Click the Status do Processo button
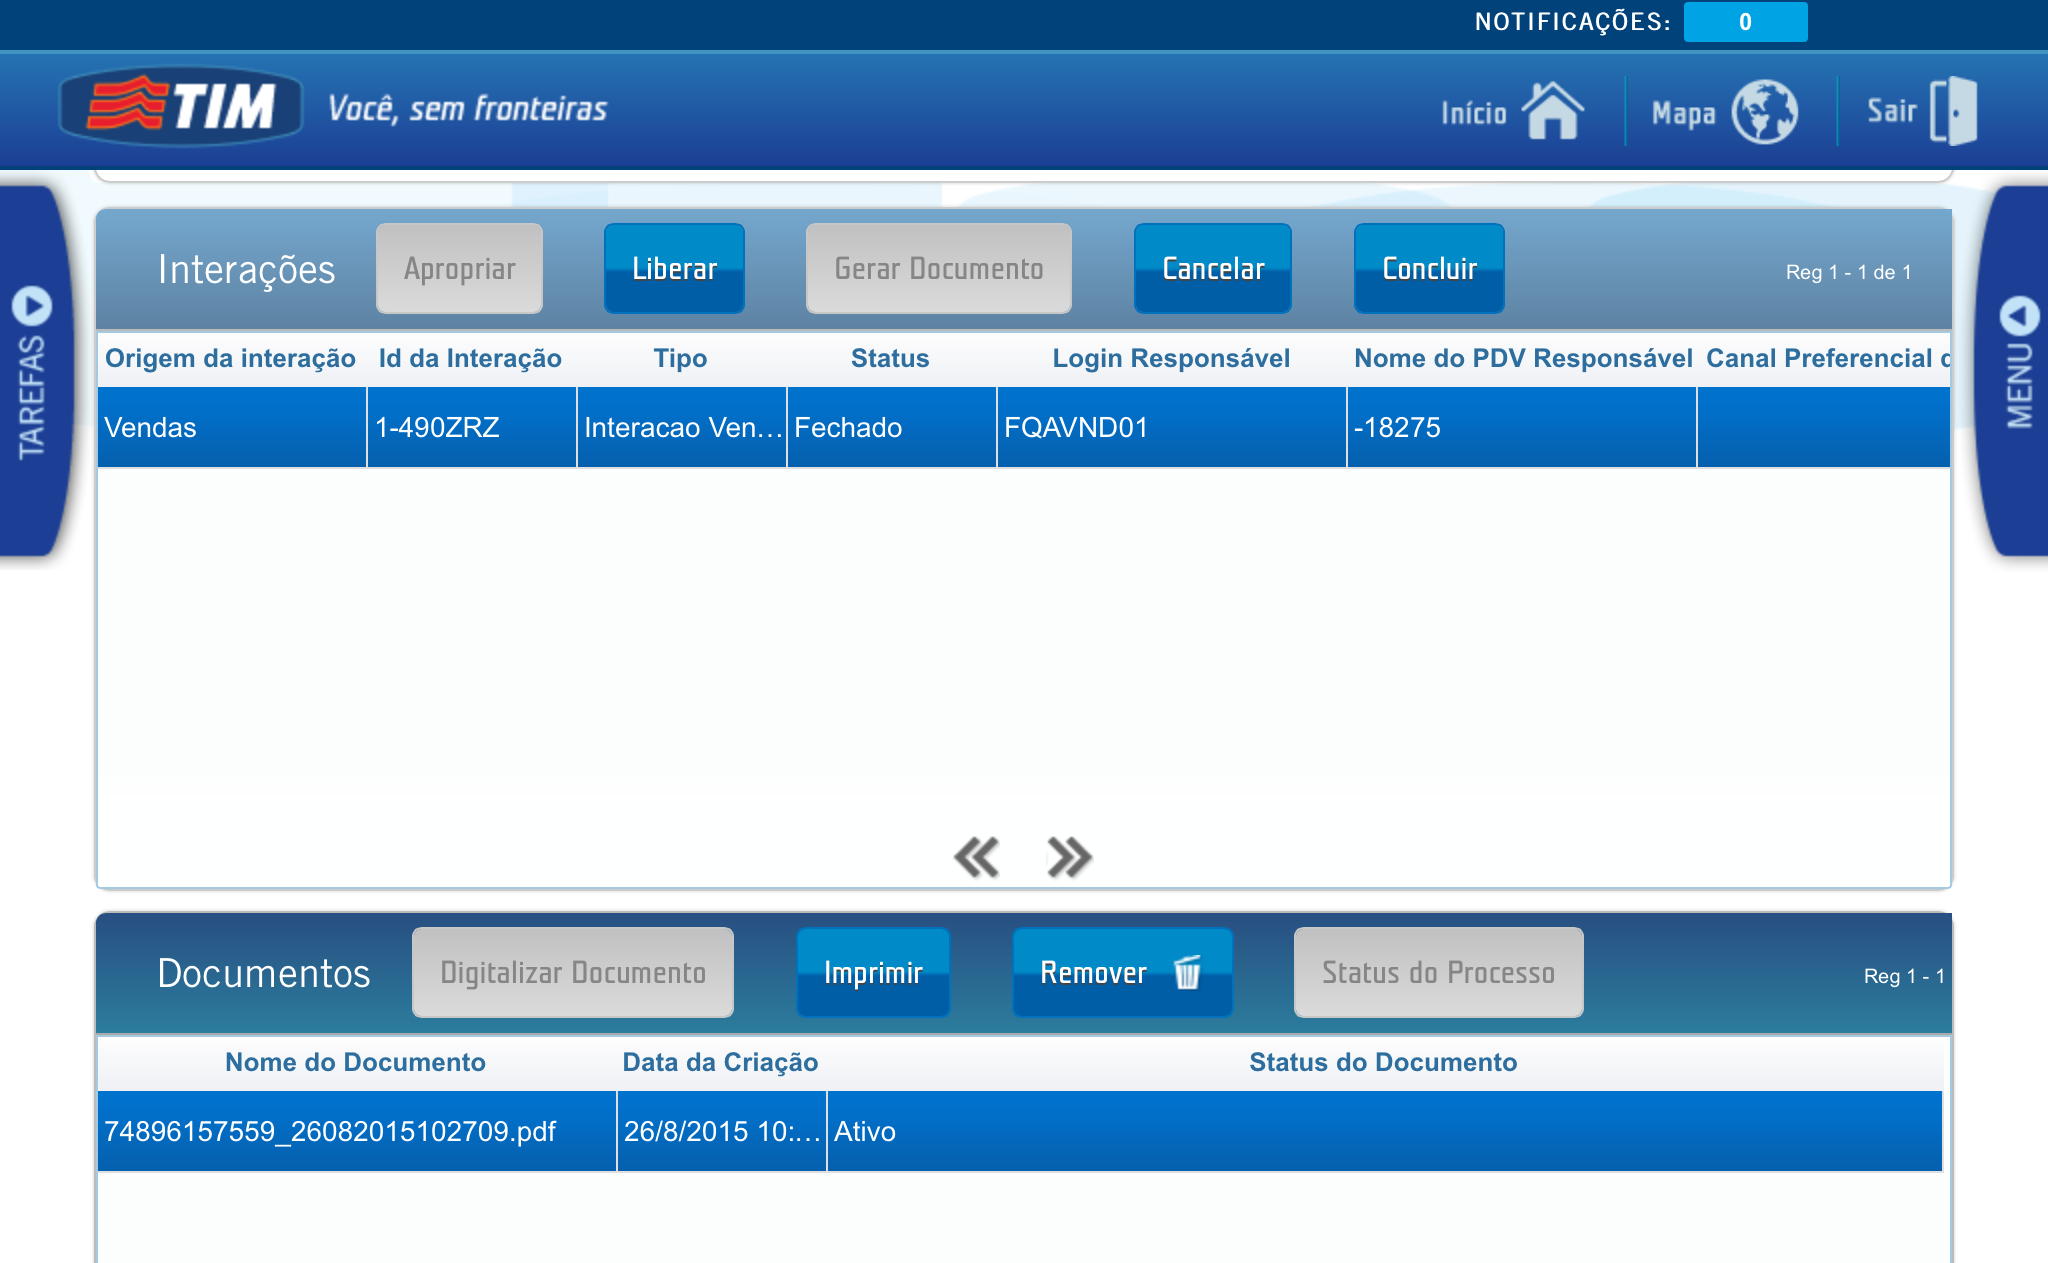Screen dimensions: 2048x1263 (1438, 973)
